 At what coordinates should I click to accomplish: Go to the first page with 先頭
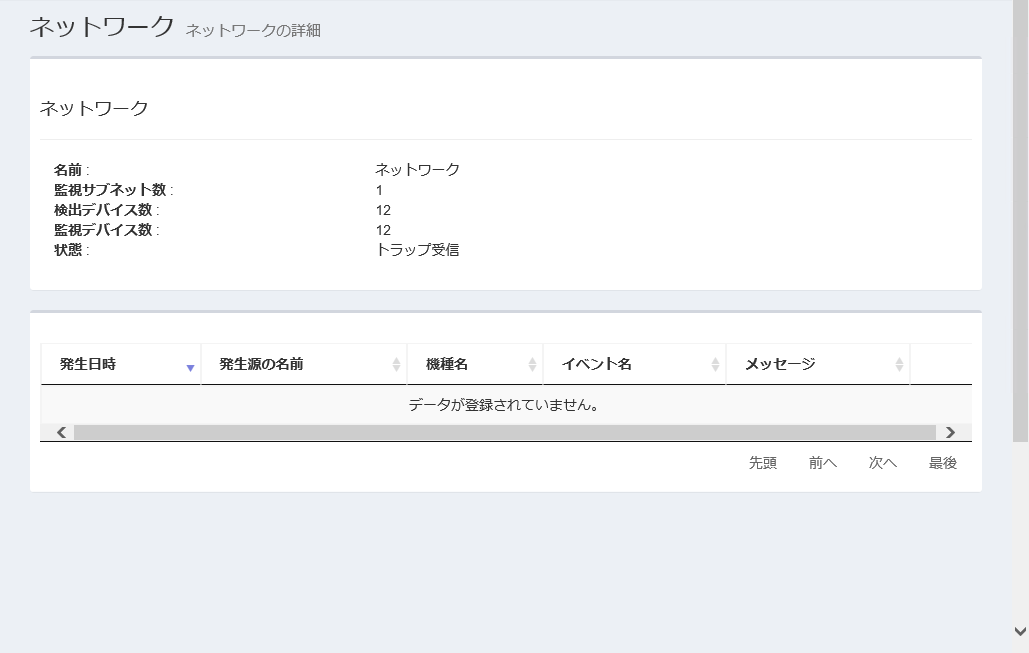click(763, 463)
